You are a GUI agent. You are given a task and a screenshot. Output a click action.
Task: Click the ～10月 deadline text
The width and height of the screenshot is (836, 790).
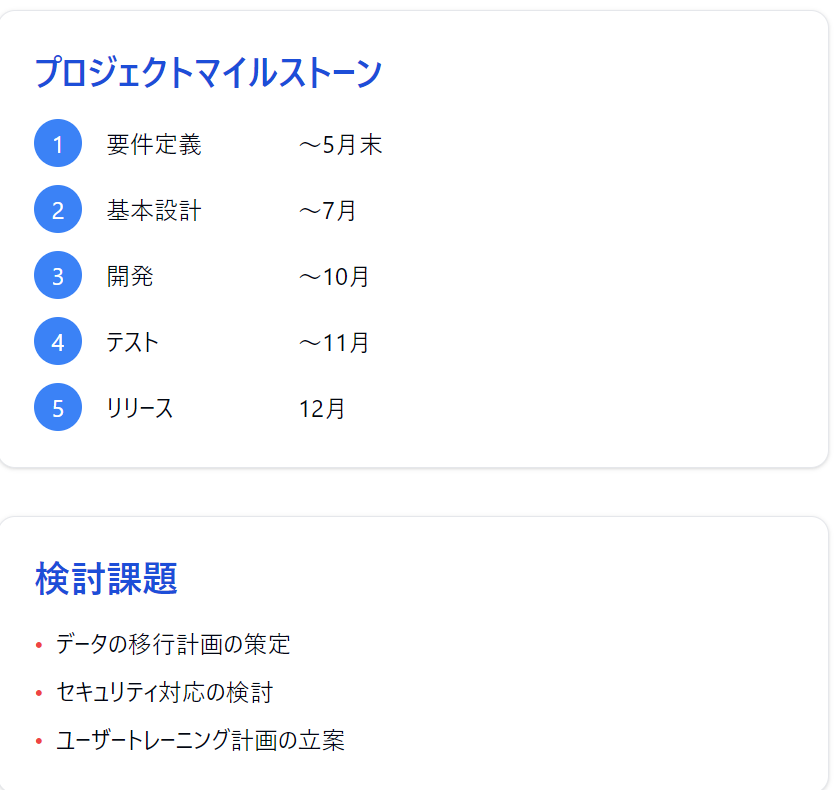[x=334, y=276]
